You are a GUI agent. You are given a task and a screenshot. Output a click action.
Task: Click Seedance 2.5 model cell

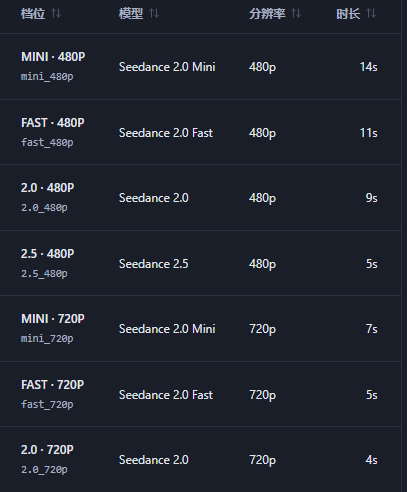pyautogui.click(x=154, y=264)
